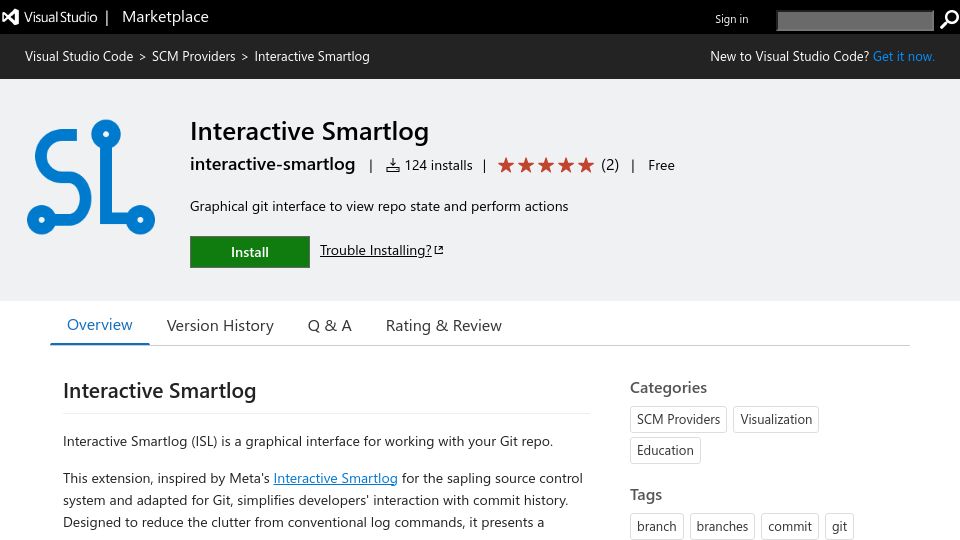Click the main Interactive Smartlog title

point(309,131)
